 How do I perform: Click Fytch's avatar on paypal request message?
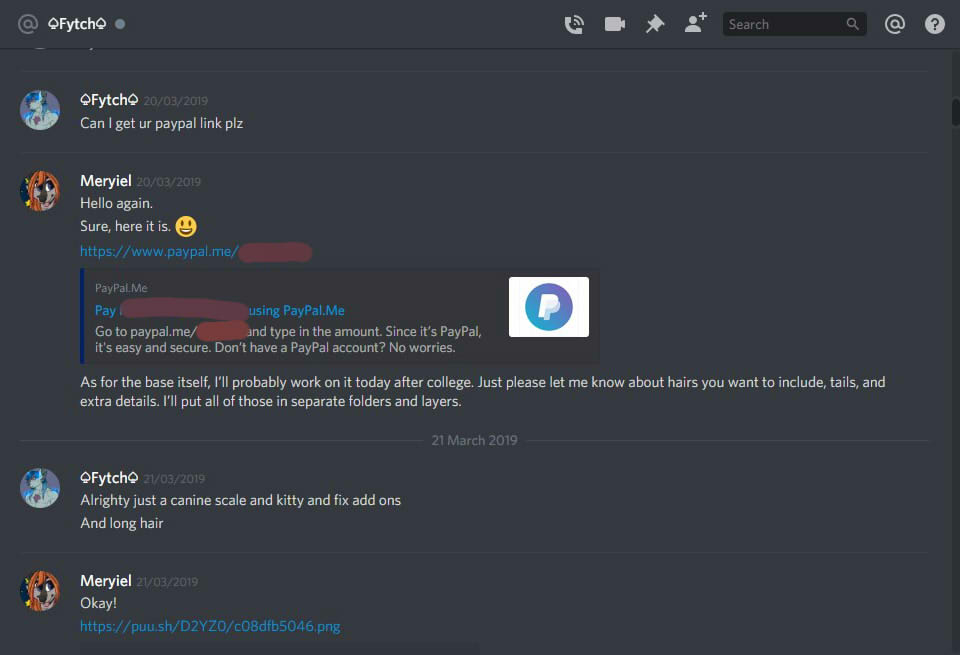[x=40, y=110]
